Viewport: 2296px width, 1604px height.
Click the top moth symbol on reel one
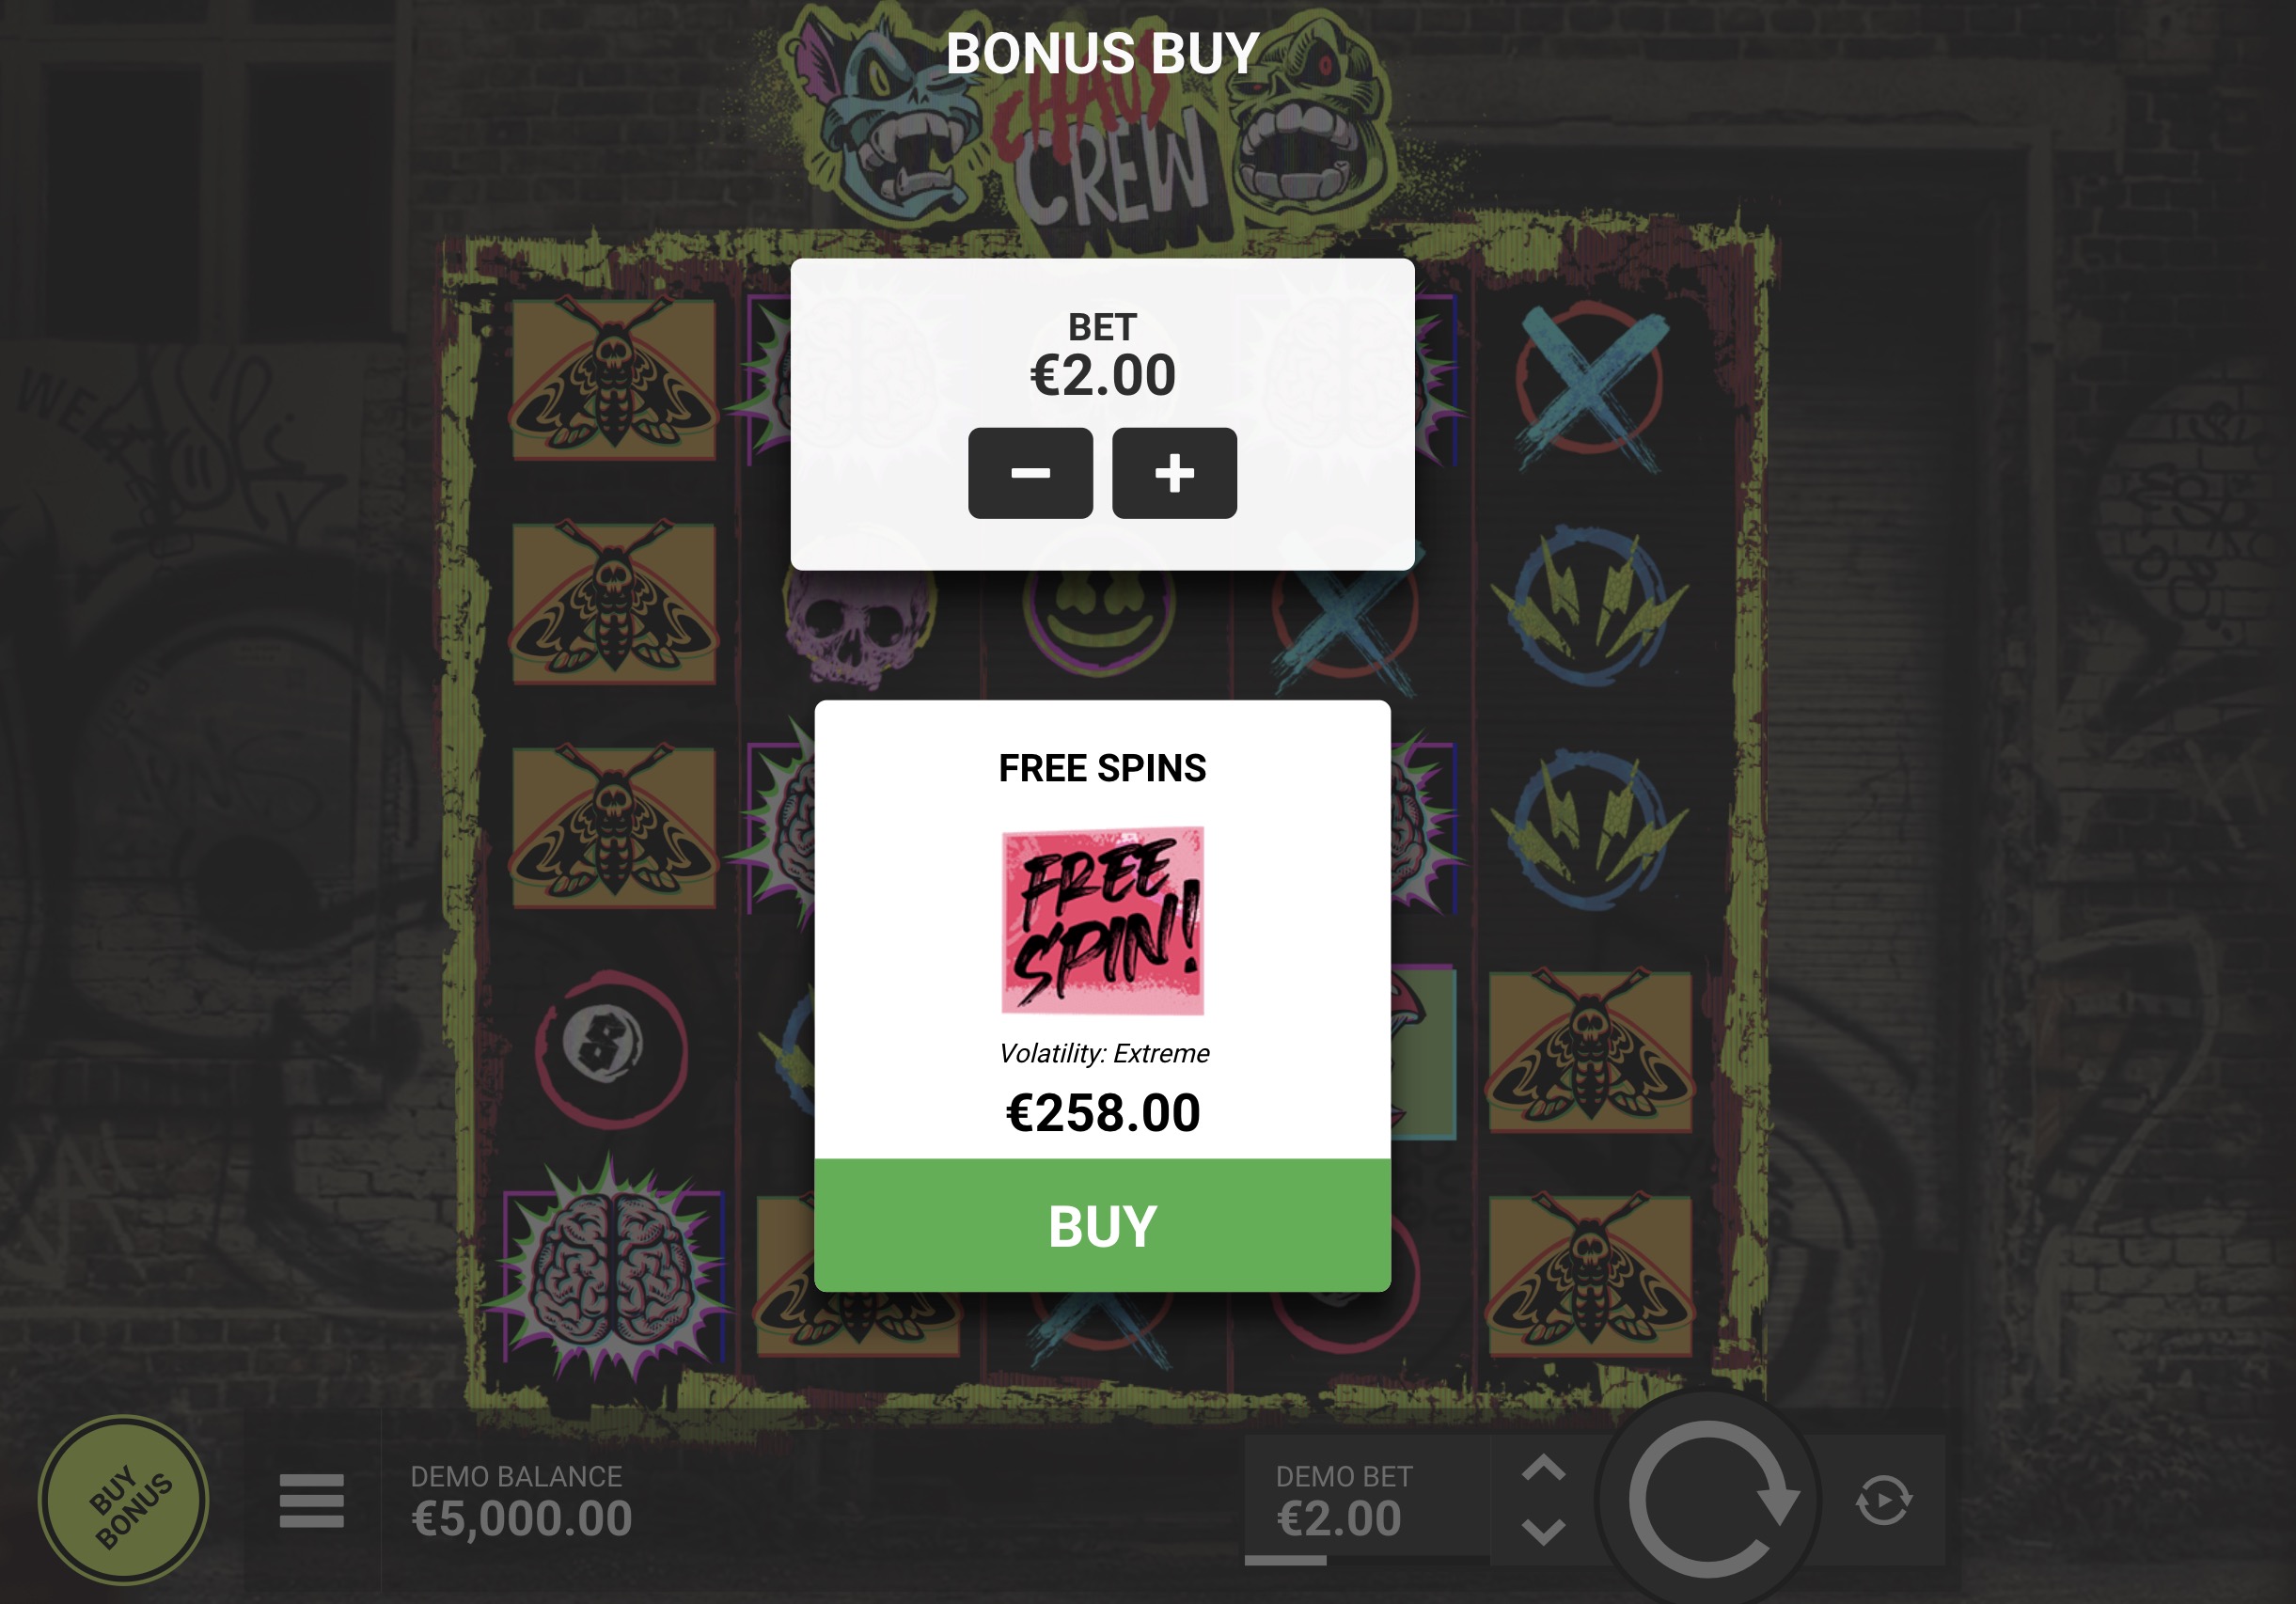(x=614, y=379)
